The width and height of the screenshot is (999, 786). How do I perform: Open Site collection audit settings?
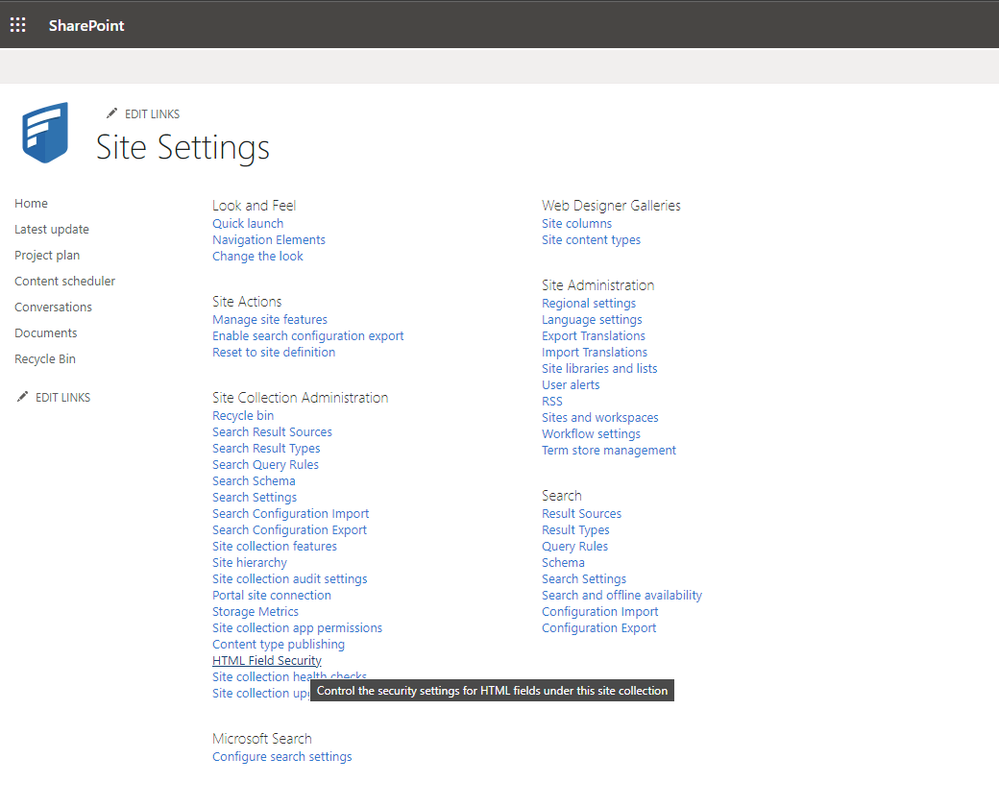[x=290, y=579]
